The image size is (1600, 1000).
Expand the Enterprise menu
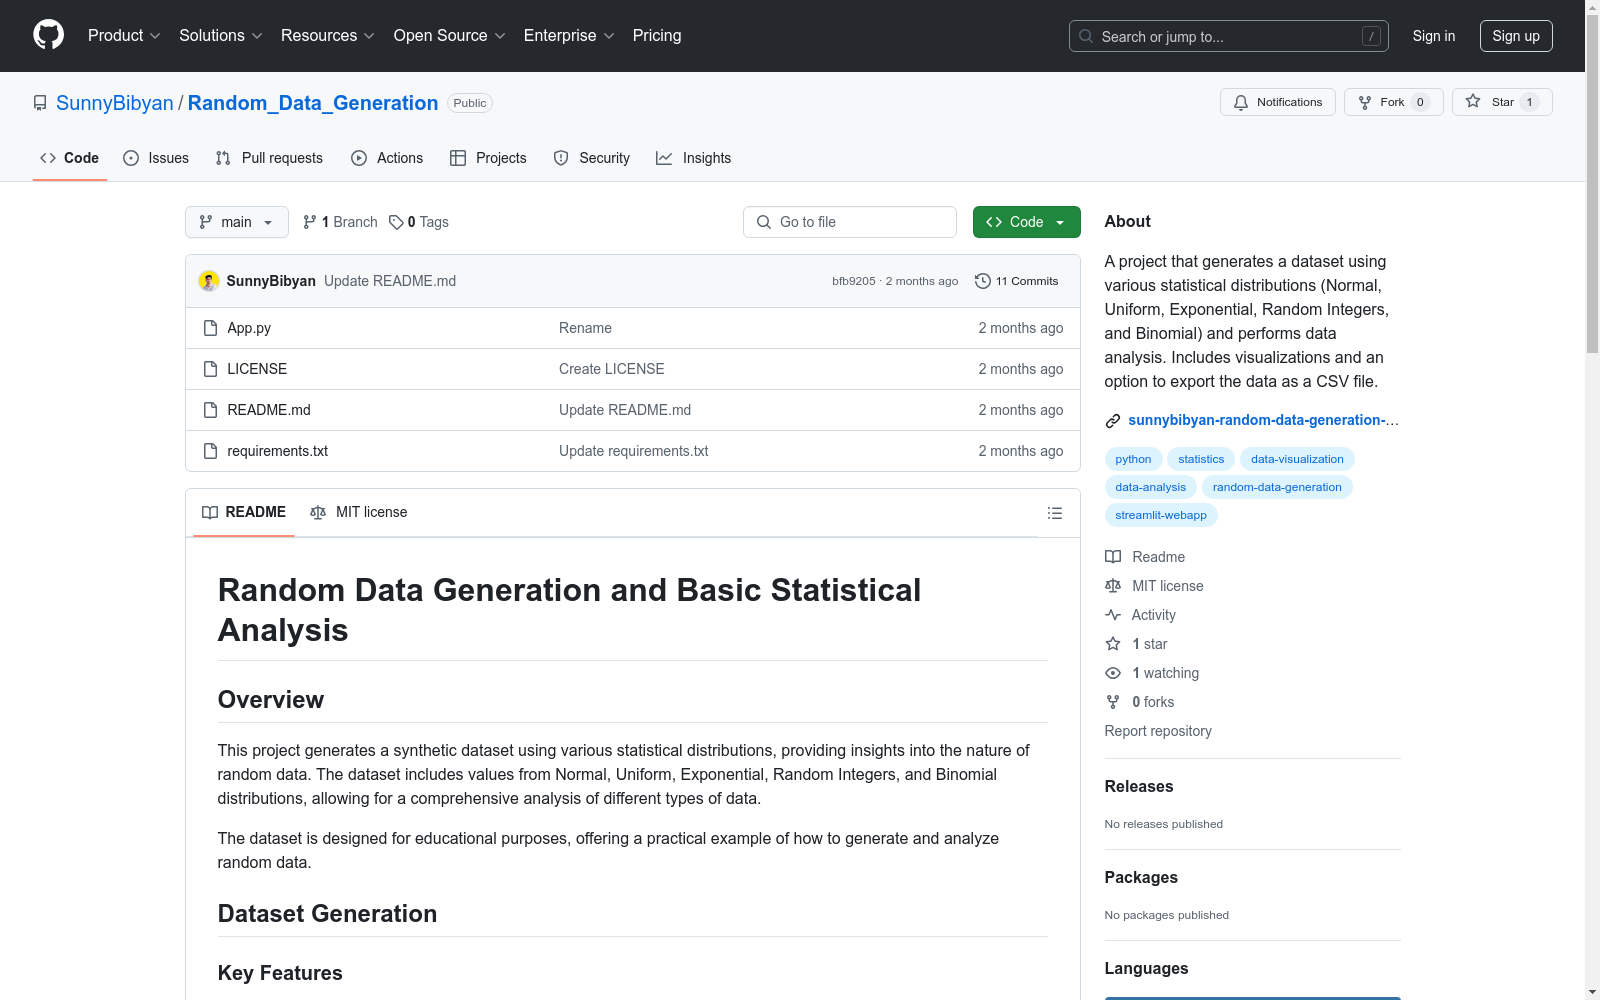pyautogui.click(x=569, y=36)
